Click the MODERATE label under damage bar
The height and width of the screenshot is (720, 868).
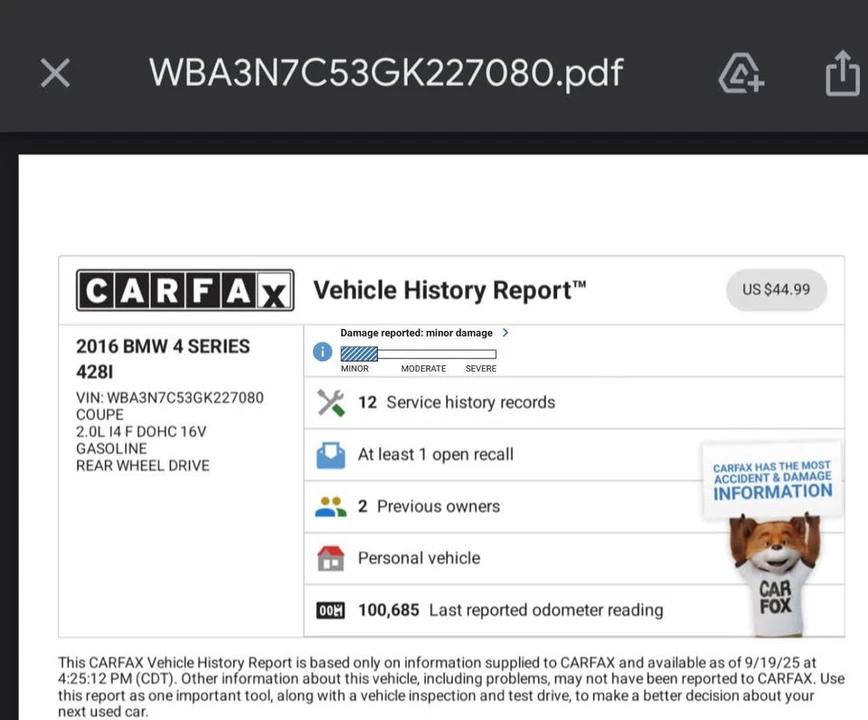(423, 368)
